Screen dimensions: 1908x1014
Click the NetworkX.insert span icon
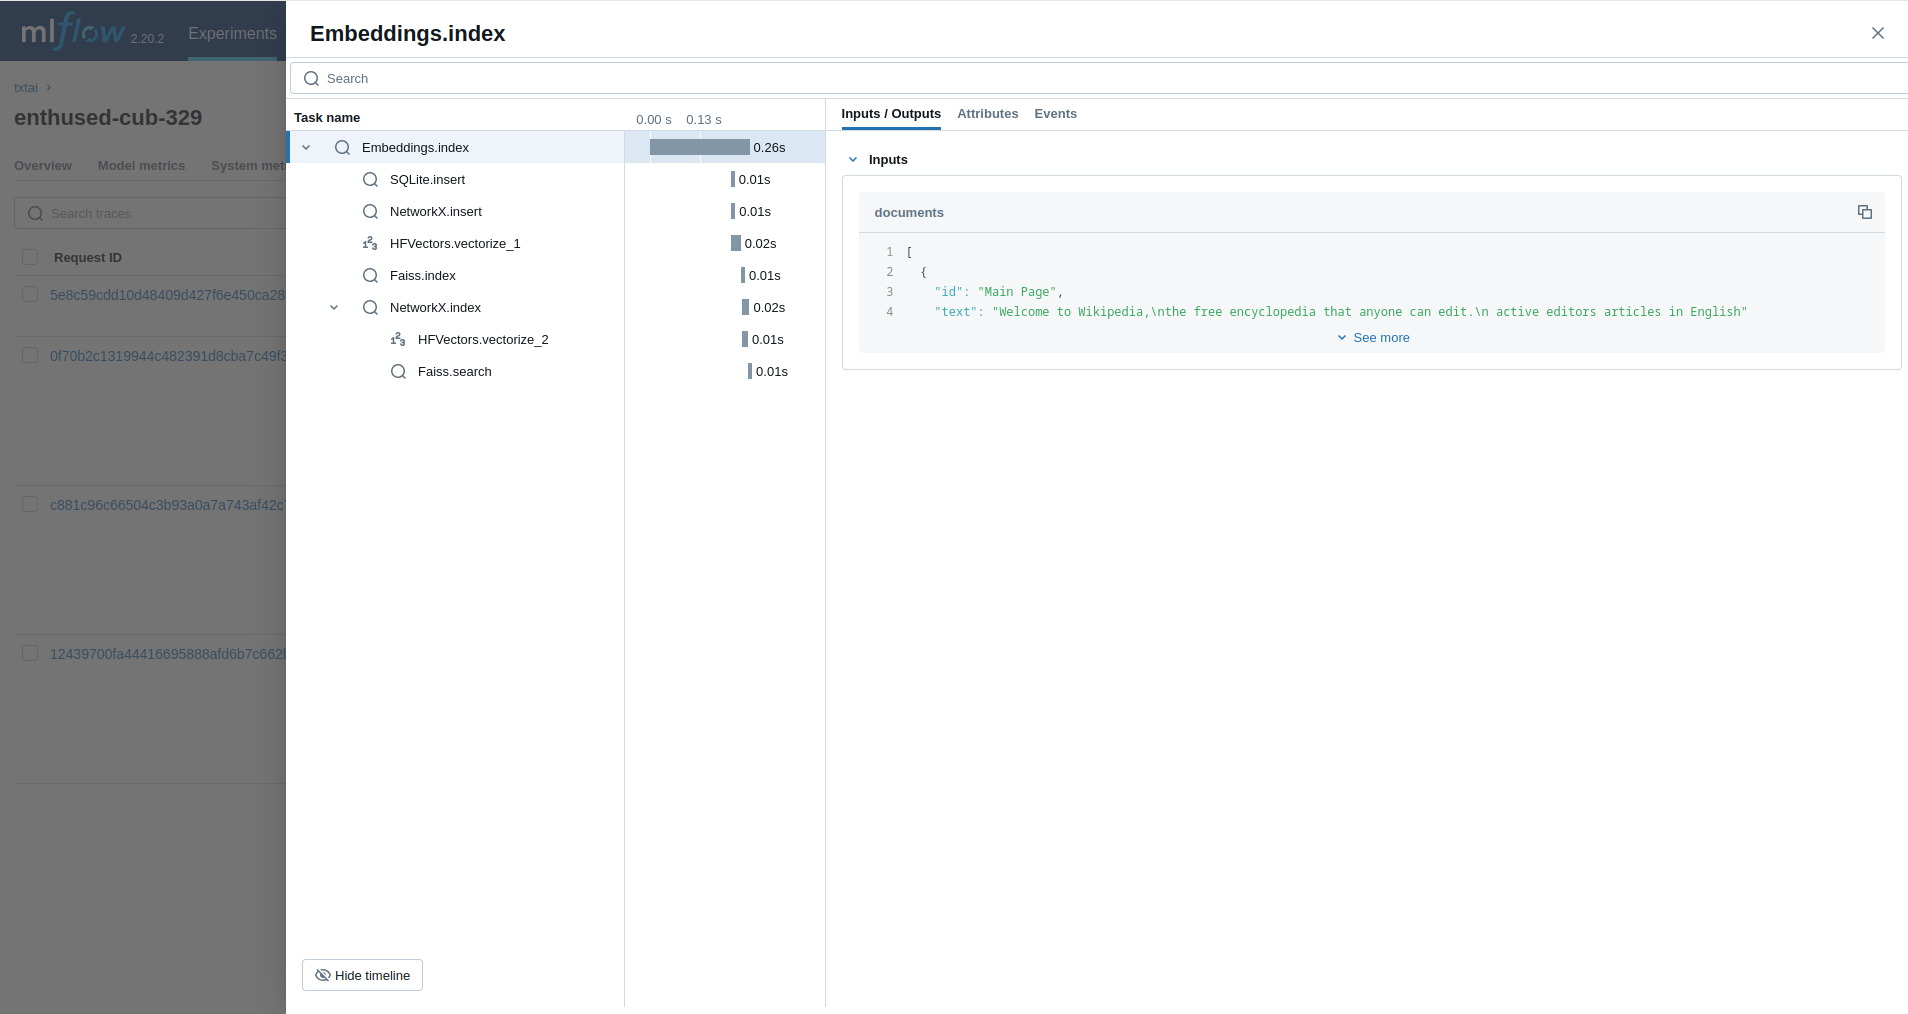coord(370,212)
